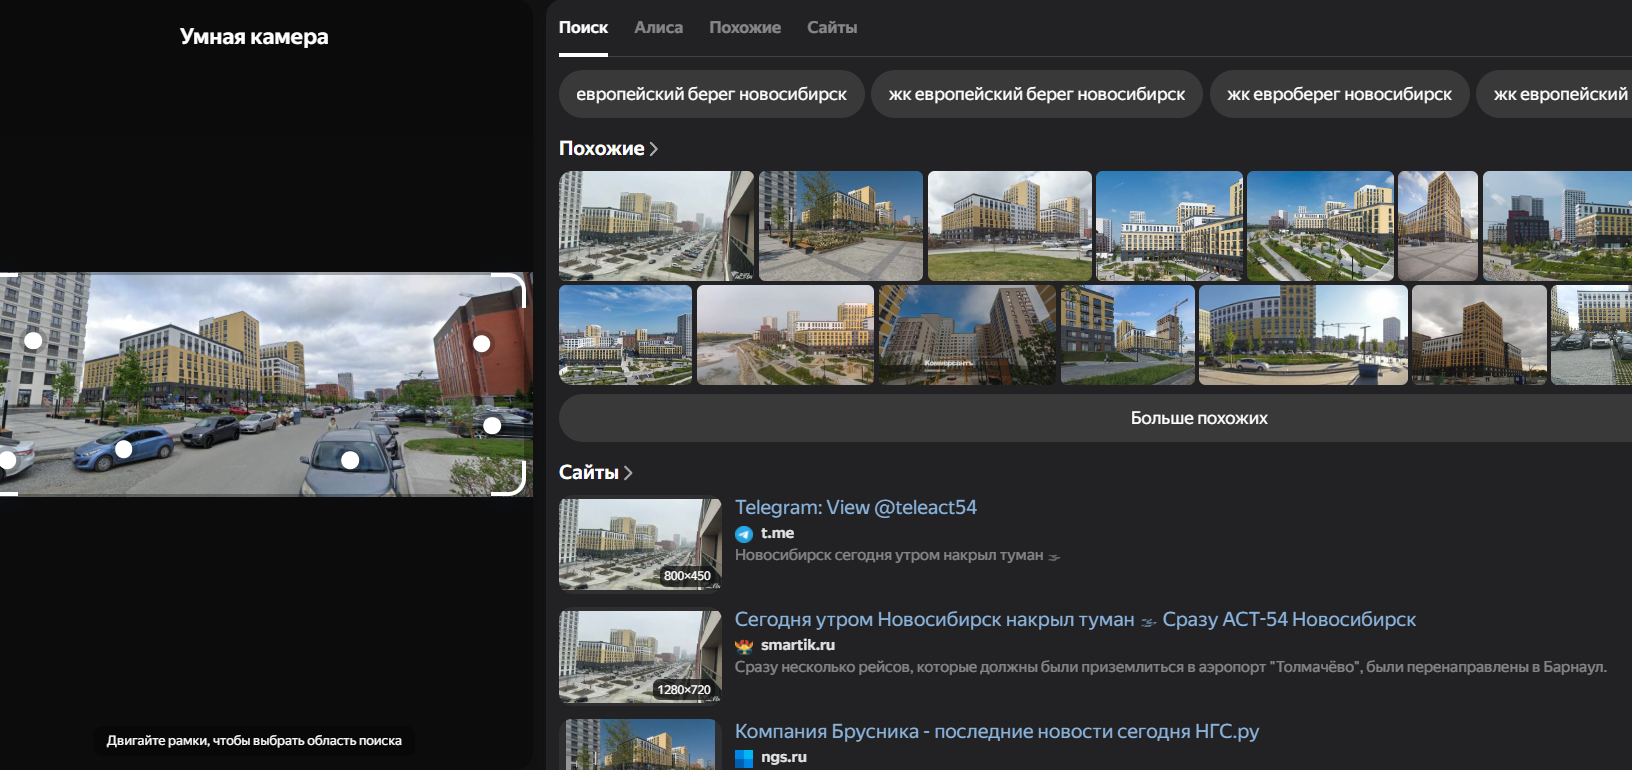Expand the Похожие section chevron
The height and width of the screenshot is (770, 1632).
(654, 149)
